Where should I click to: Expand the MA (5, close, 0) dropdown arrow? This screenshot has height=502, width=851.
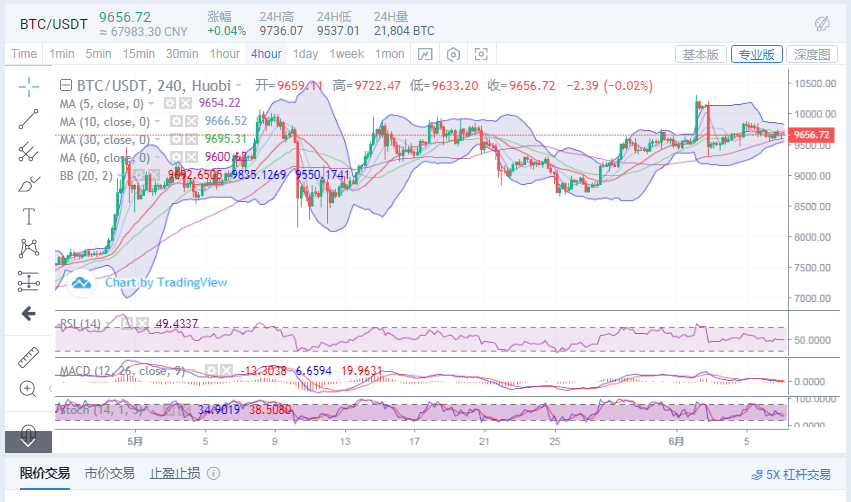tap(152, 102)
